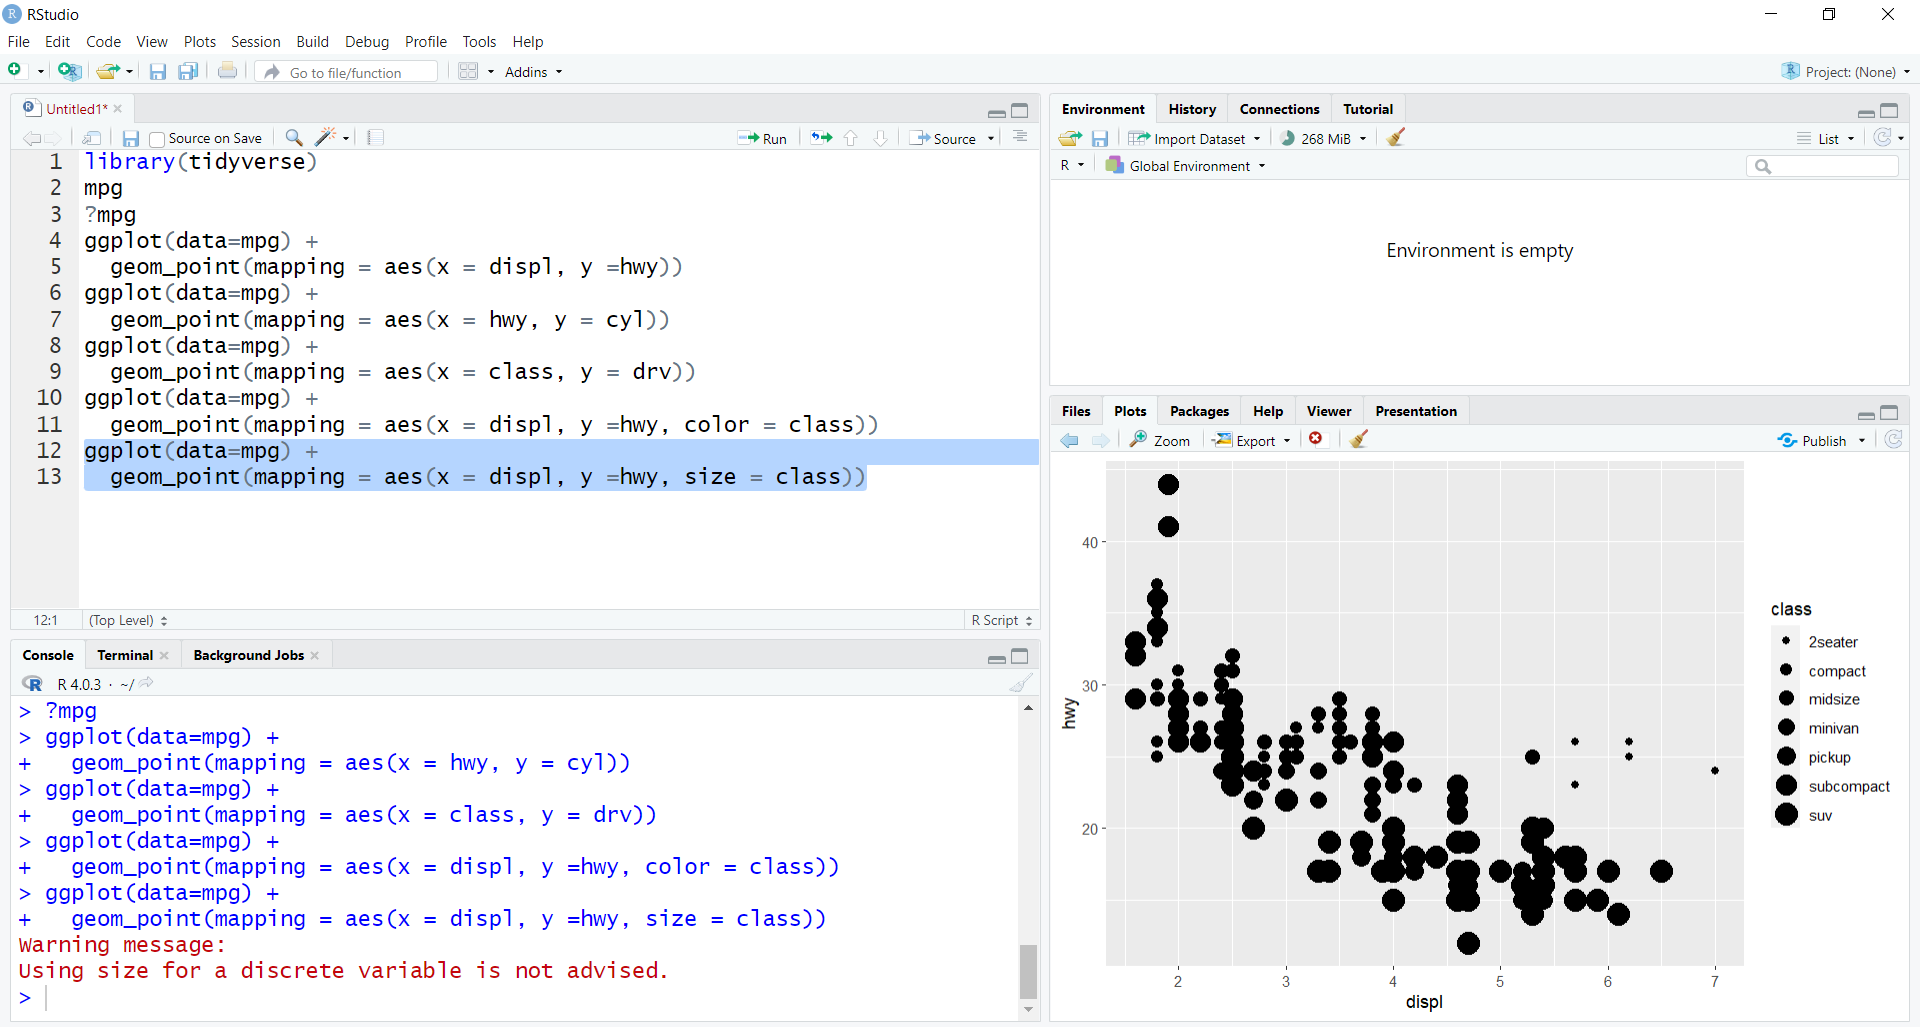This screenshot has width=1920, height=1027.
Task: Click the Code tools magic wand icon
Action: (x=326, y=138)
